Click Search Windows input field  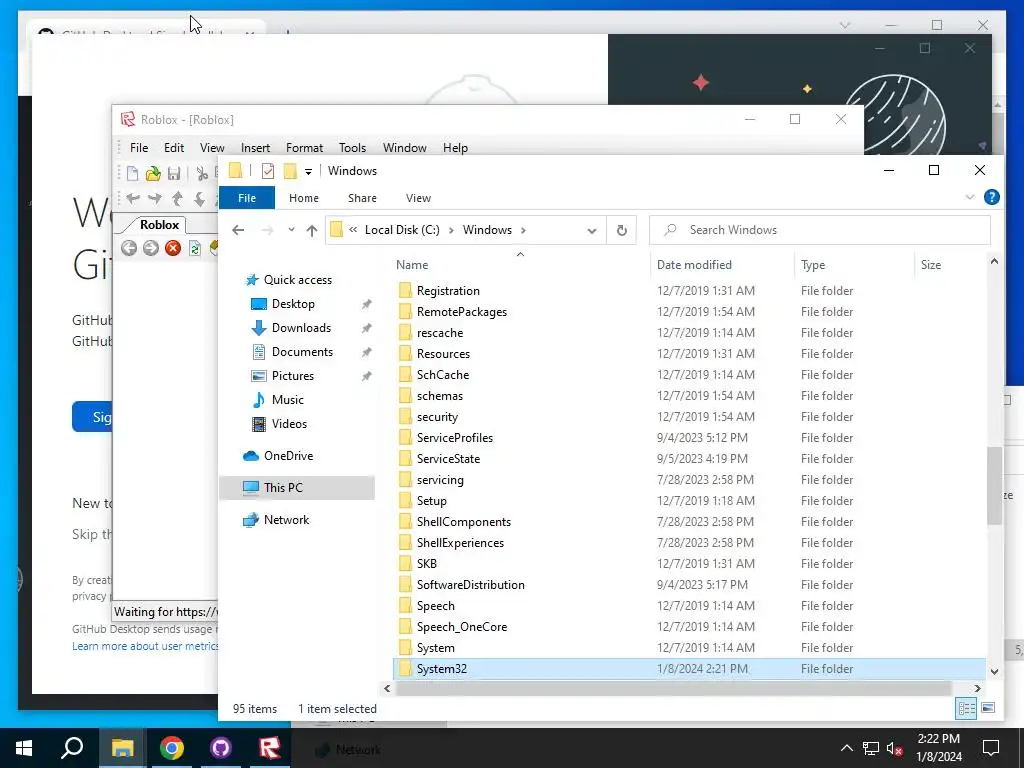[x=820, y=230]
